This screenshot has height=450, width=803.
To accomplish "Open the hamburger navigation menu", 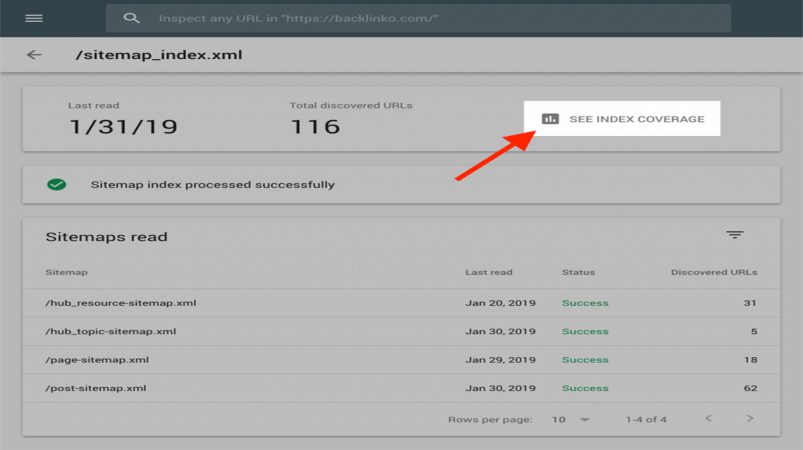I will [x=34, y=18].
